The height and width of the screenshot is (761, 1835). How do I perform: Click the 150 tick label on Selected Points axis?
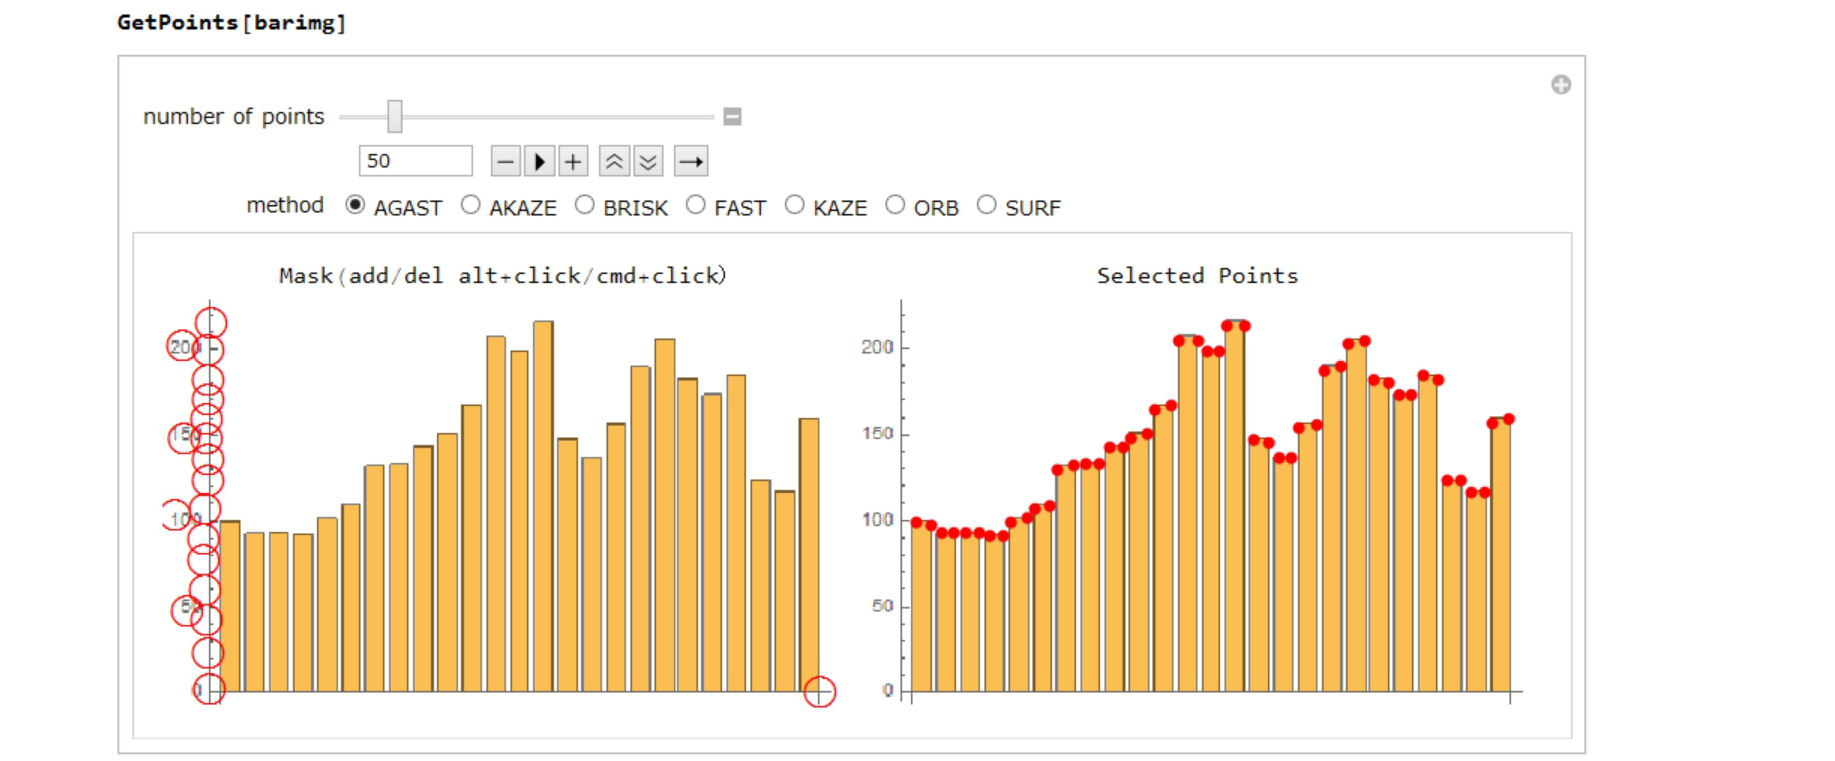point(877,433)
